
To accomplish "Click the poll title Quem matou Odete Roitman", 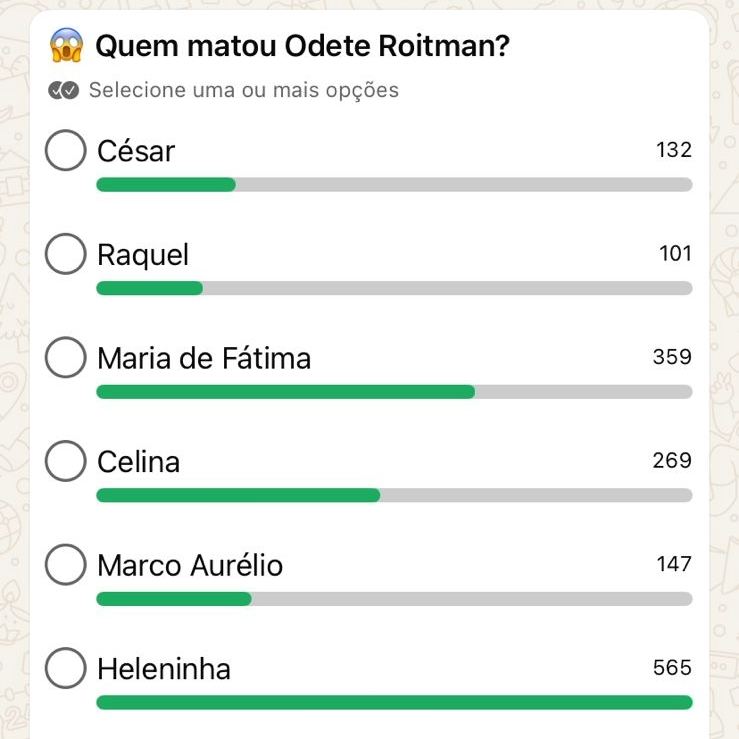I will tap(302, 46).
